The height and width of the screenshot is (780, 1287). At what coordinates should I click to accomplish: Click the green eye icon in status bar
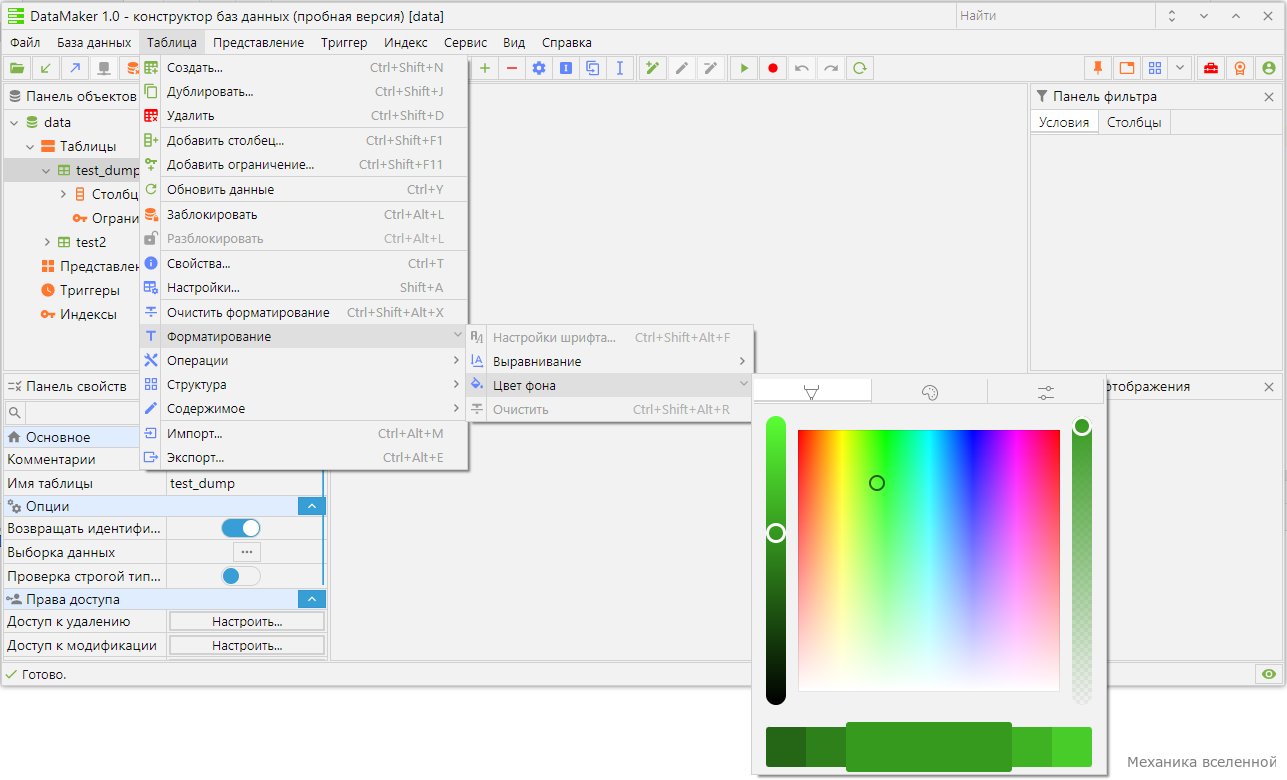[x=1269, y=674]
